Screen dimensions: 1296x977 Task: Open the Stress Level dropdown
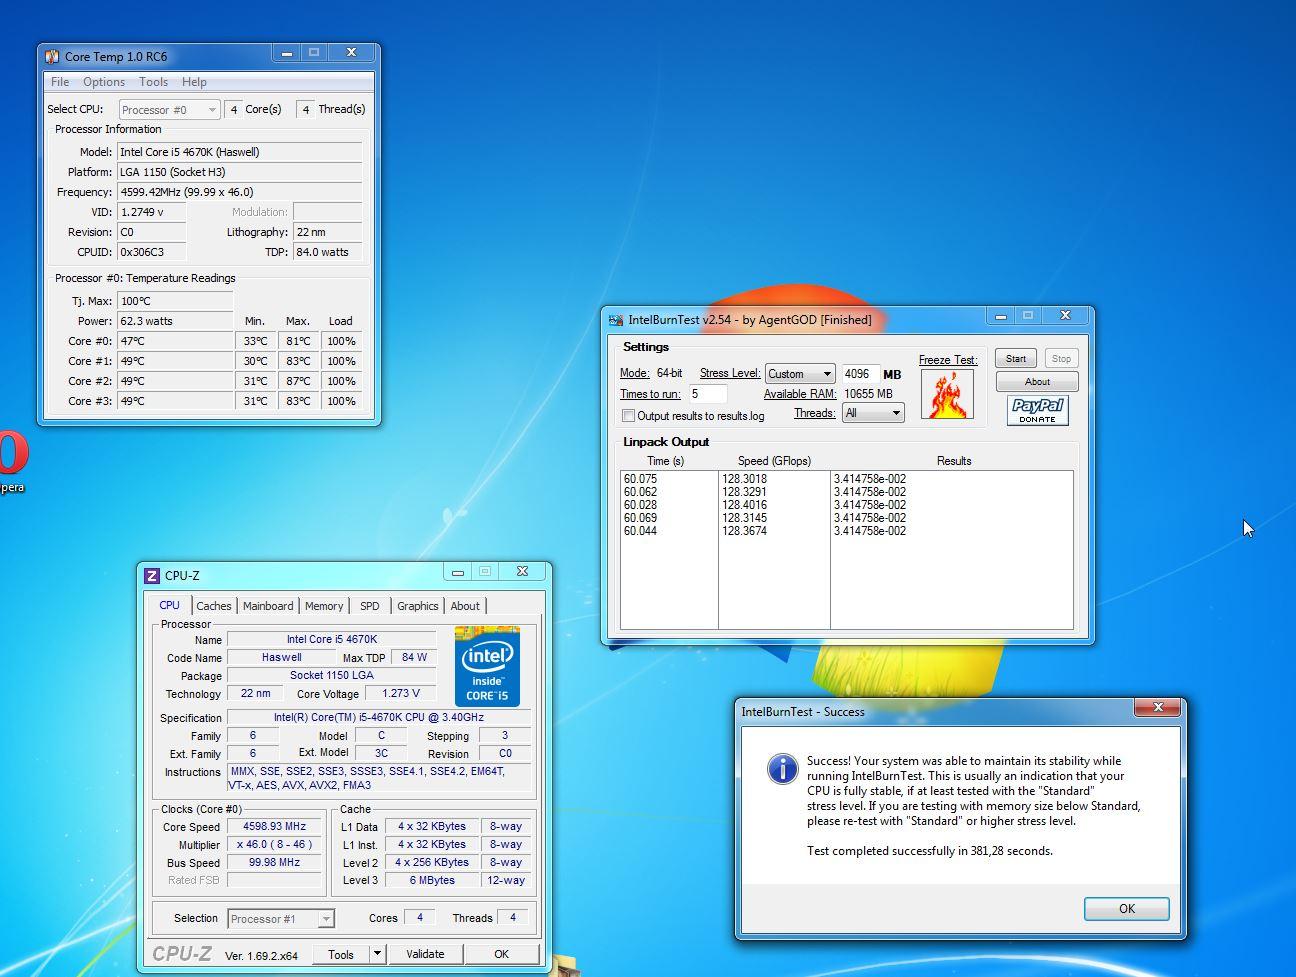click(x=799, y=374)
